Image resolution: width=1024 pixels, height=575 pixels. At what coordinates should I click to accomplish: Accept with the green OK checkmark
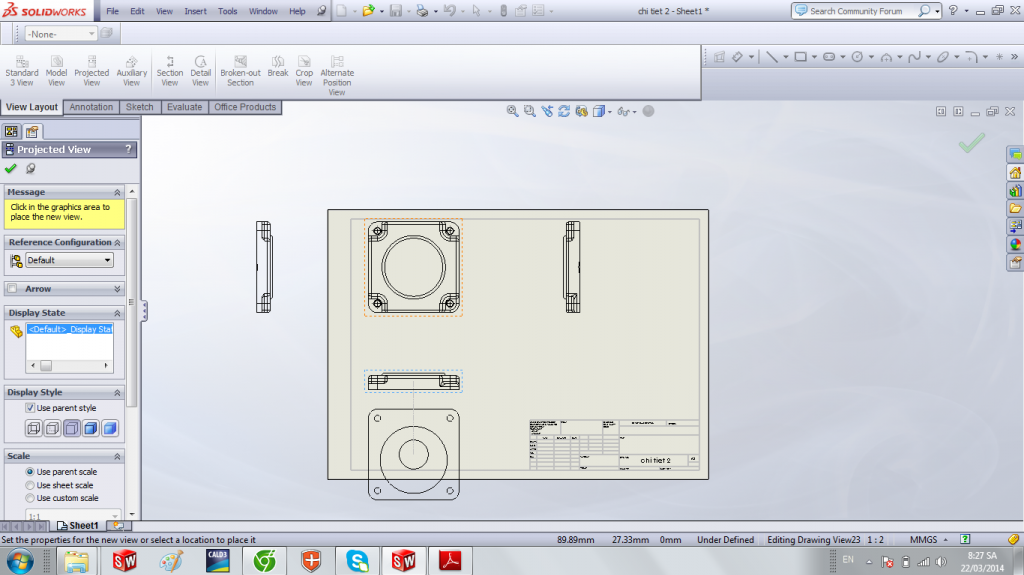10,169
